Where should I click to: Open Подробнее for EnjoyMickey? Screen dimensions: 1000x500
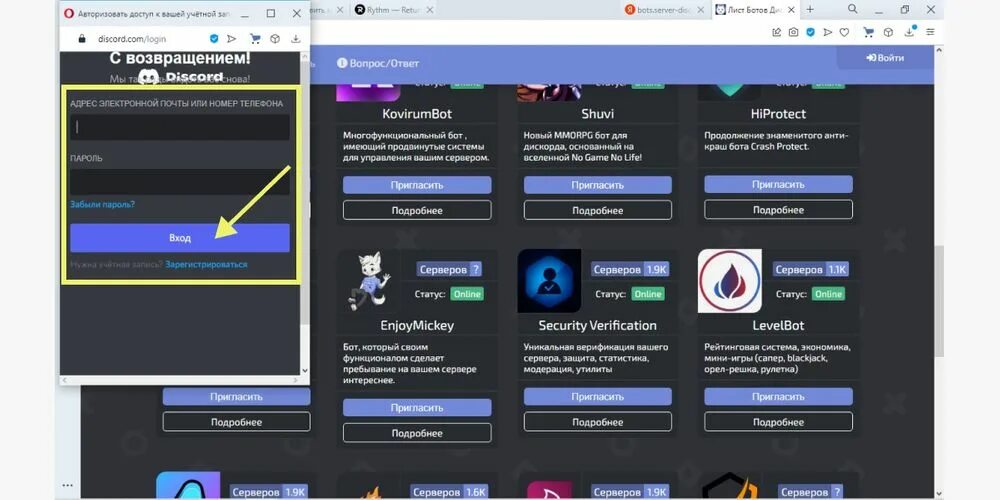417,433
